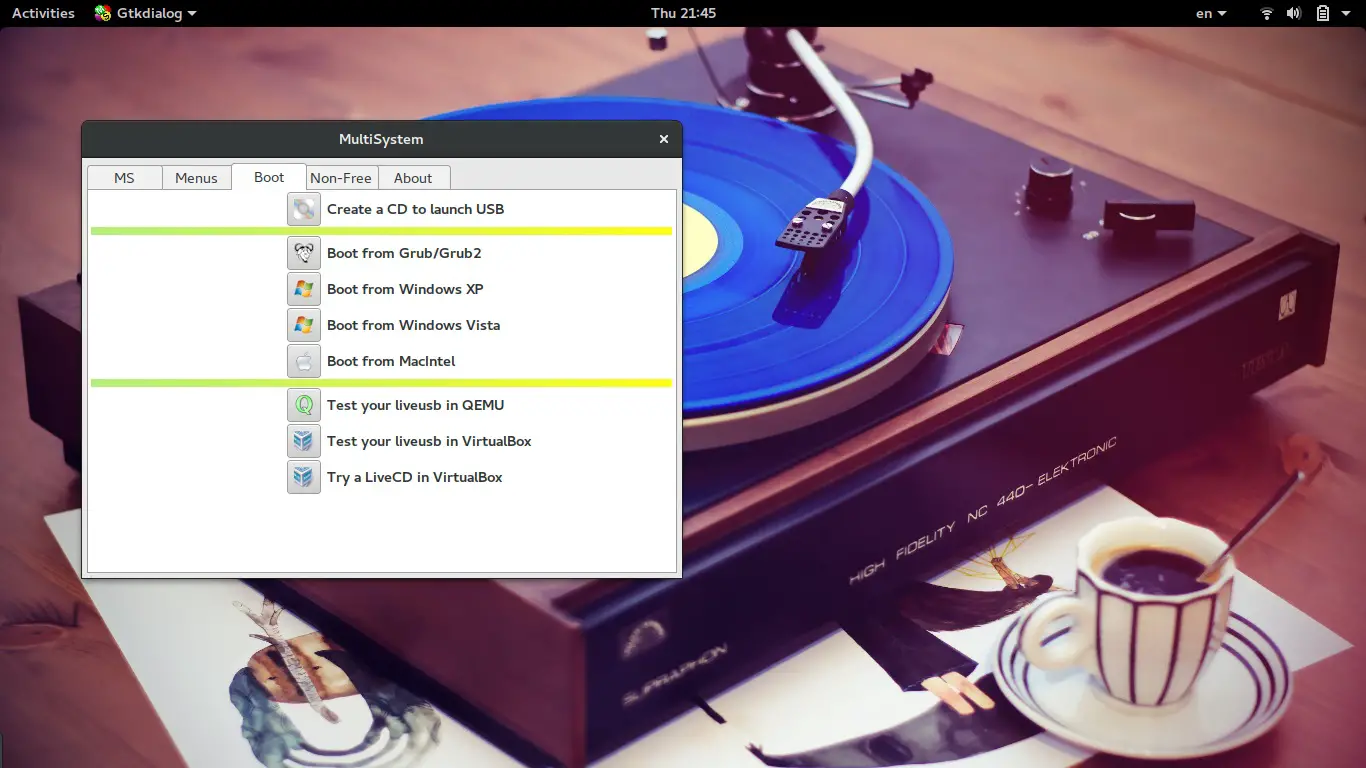Open the volume speaker indicator

pyautogui.click(x=1294, y=13)
